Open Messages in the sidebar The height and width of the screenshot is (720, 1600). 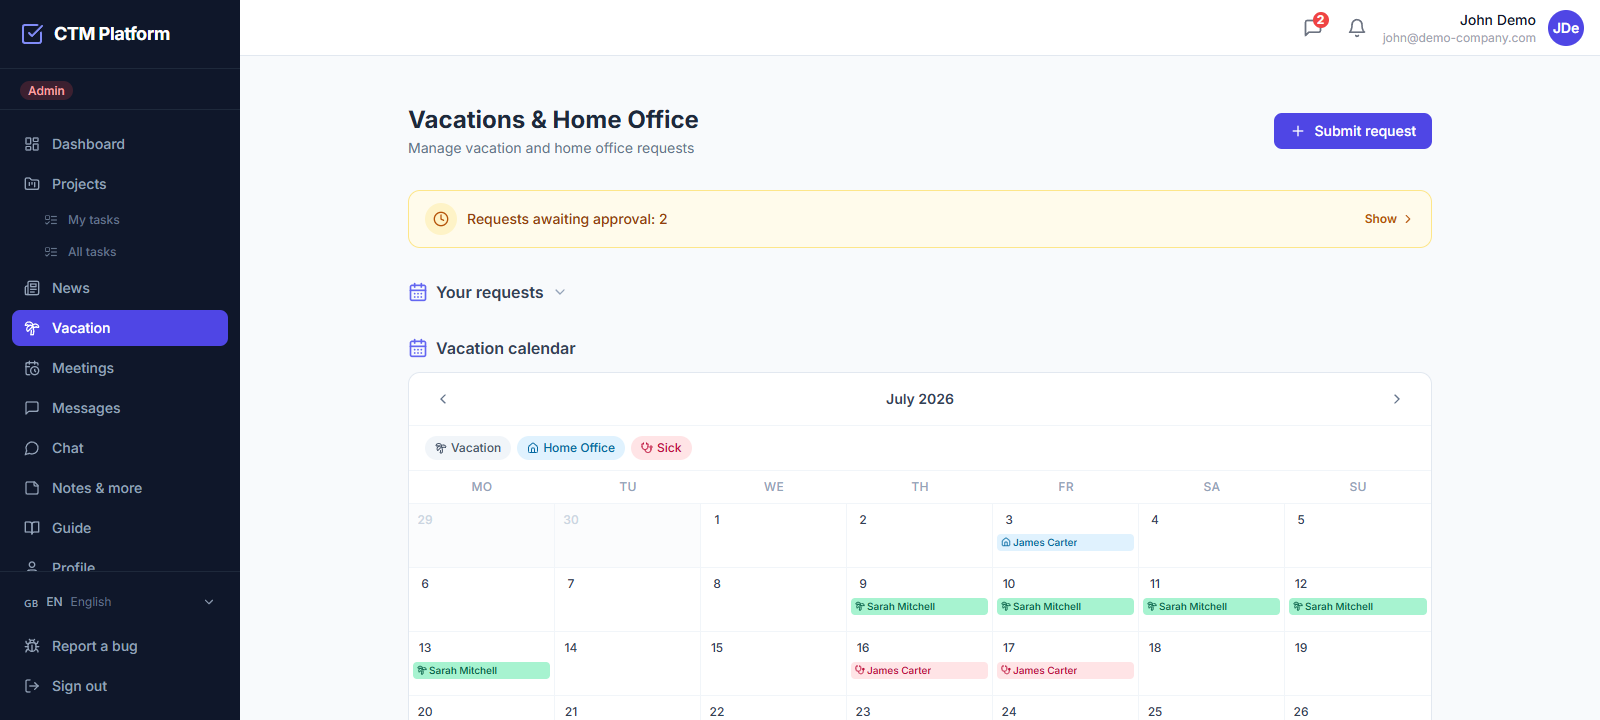[120, 408]
